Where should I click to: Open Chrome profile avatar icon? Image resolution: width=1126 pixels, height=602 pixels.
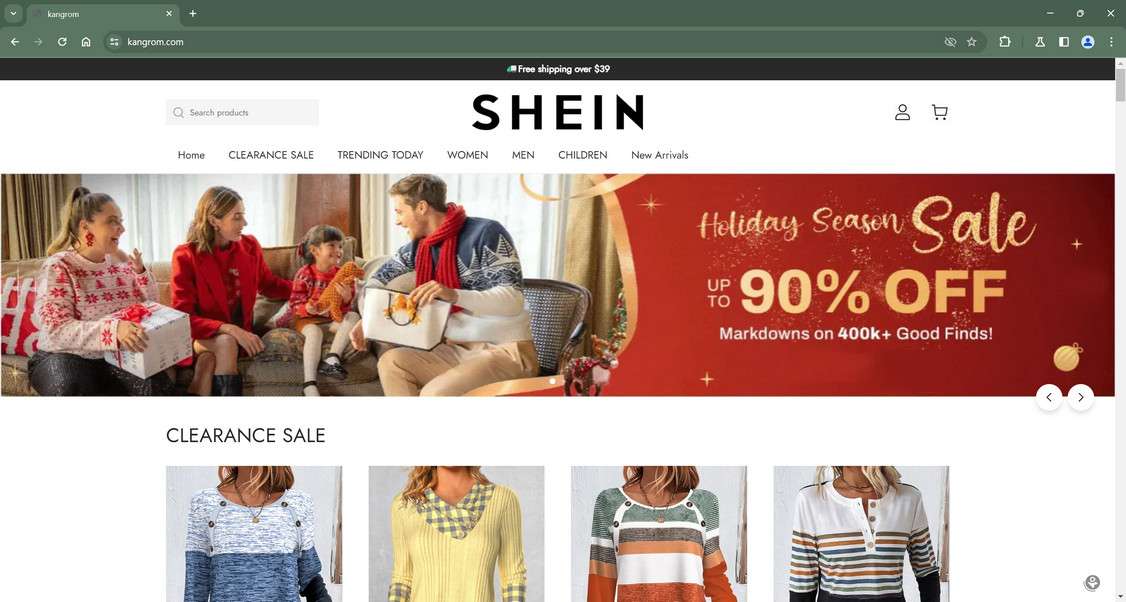[1088, 42]
